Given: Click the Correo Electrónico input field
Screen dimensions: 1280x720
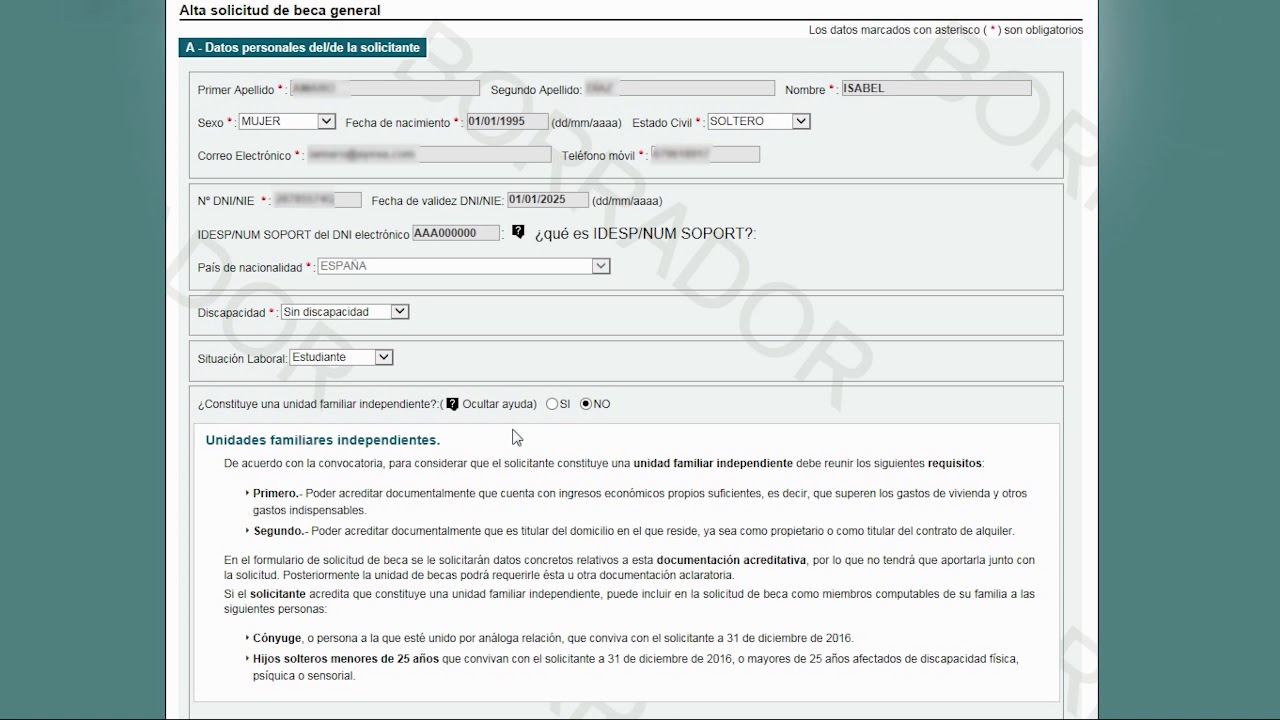Looking at the screenshot, I should coord(428,155).
